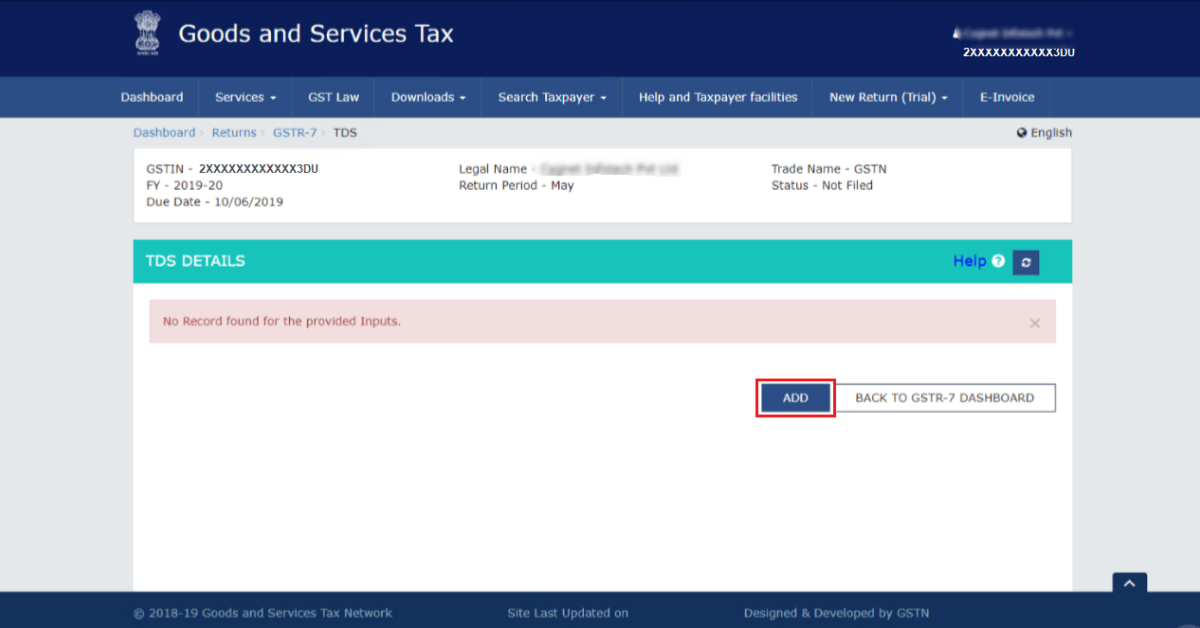Expand the New Return (Trial) menu
This screenshot has width=1200, height=628.
pos(887,97)
